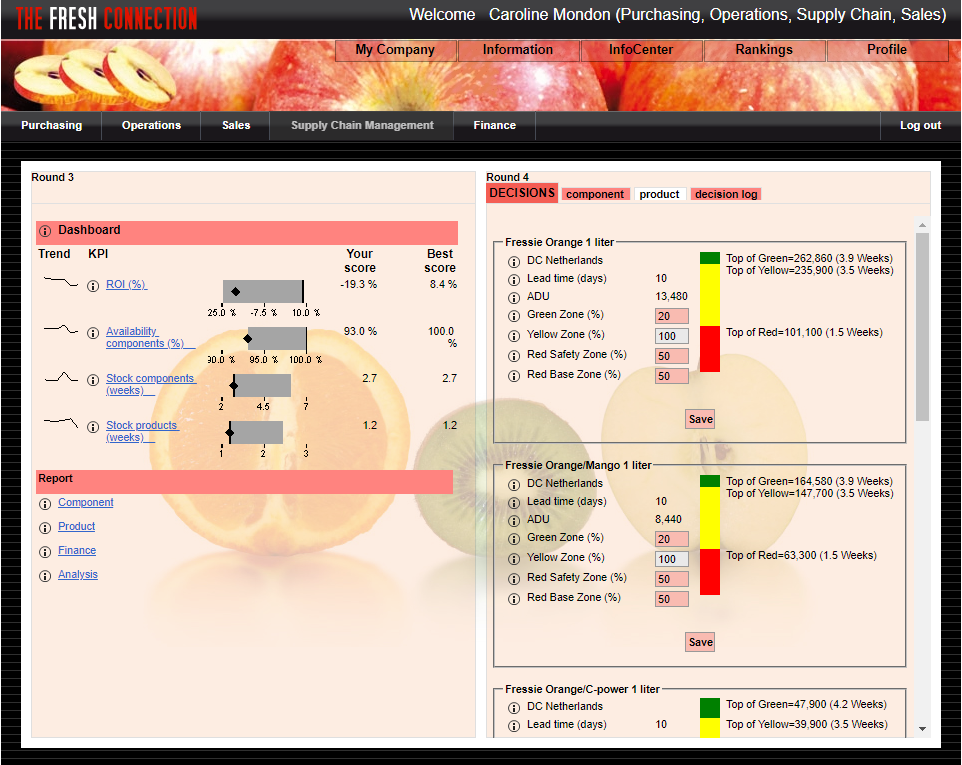The height and width of the screenshot is (765, 962).
Task: Open the Profile menu
Action: pos(887,50)
